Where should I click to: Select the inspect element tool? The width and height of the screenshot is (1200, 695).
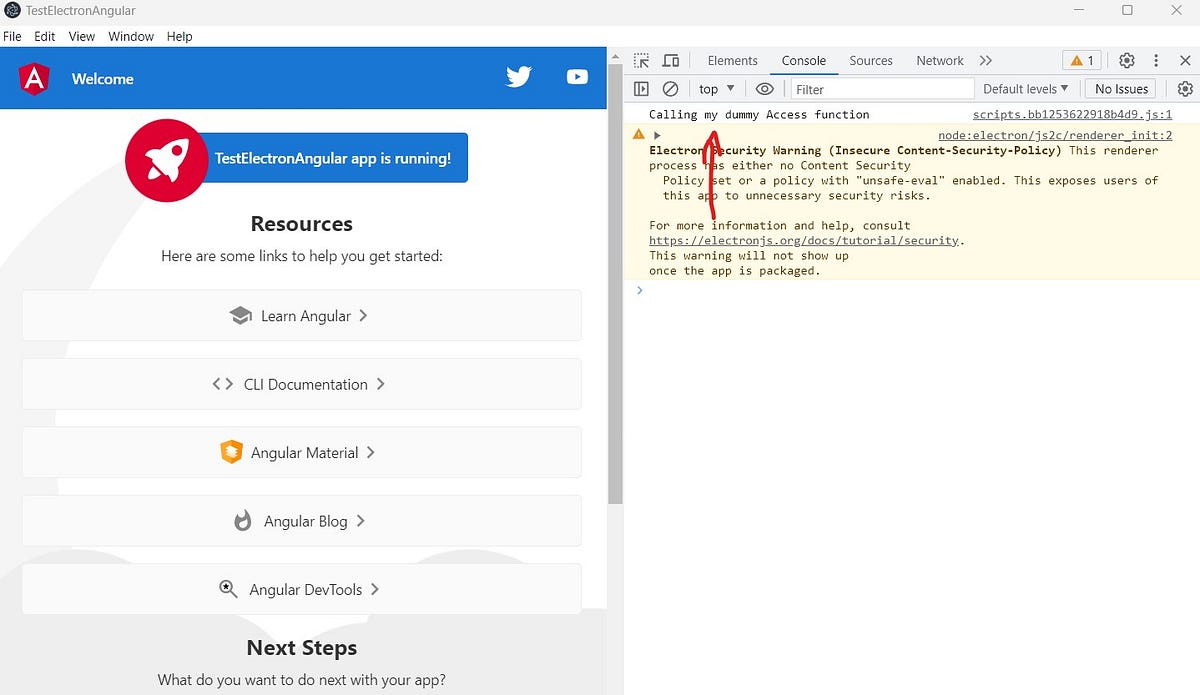tap(641, 60)
